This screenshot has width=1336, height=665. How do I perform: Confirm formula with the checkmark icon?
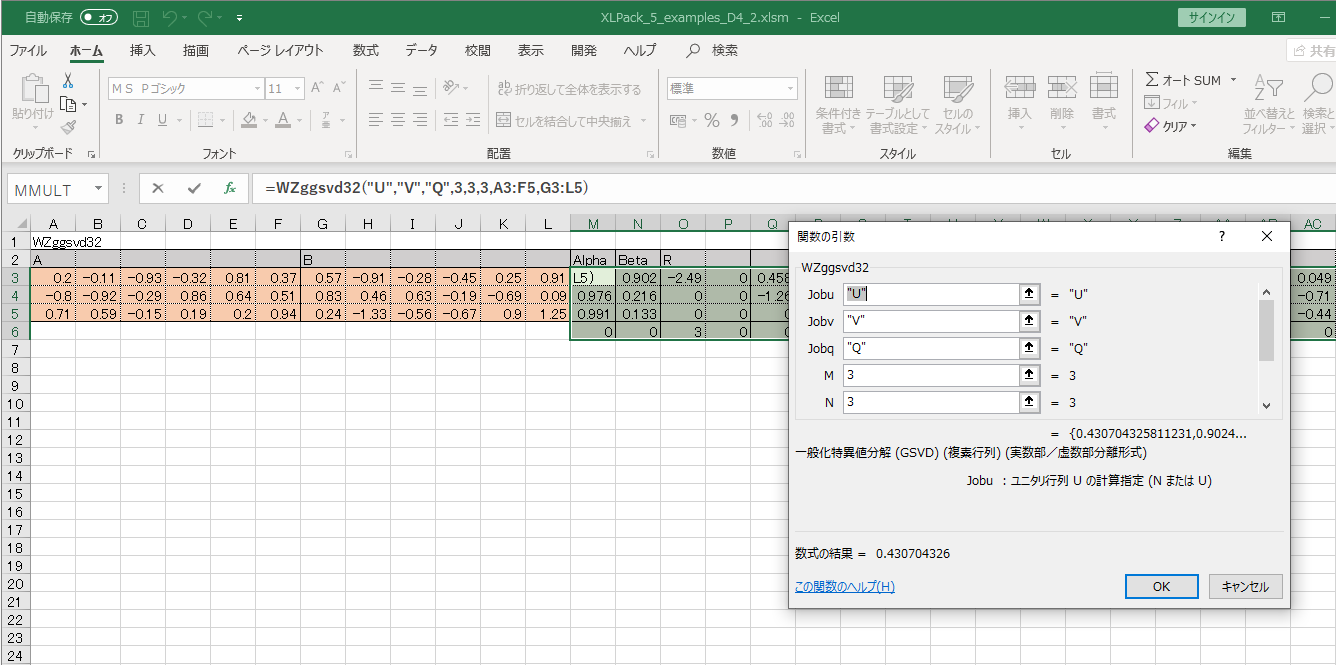[194, 188]
